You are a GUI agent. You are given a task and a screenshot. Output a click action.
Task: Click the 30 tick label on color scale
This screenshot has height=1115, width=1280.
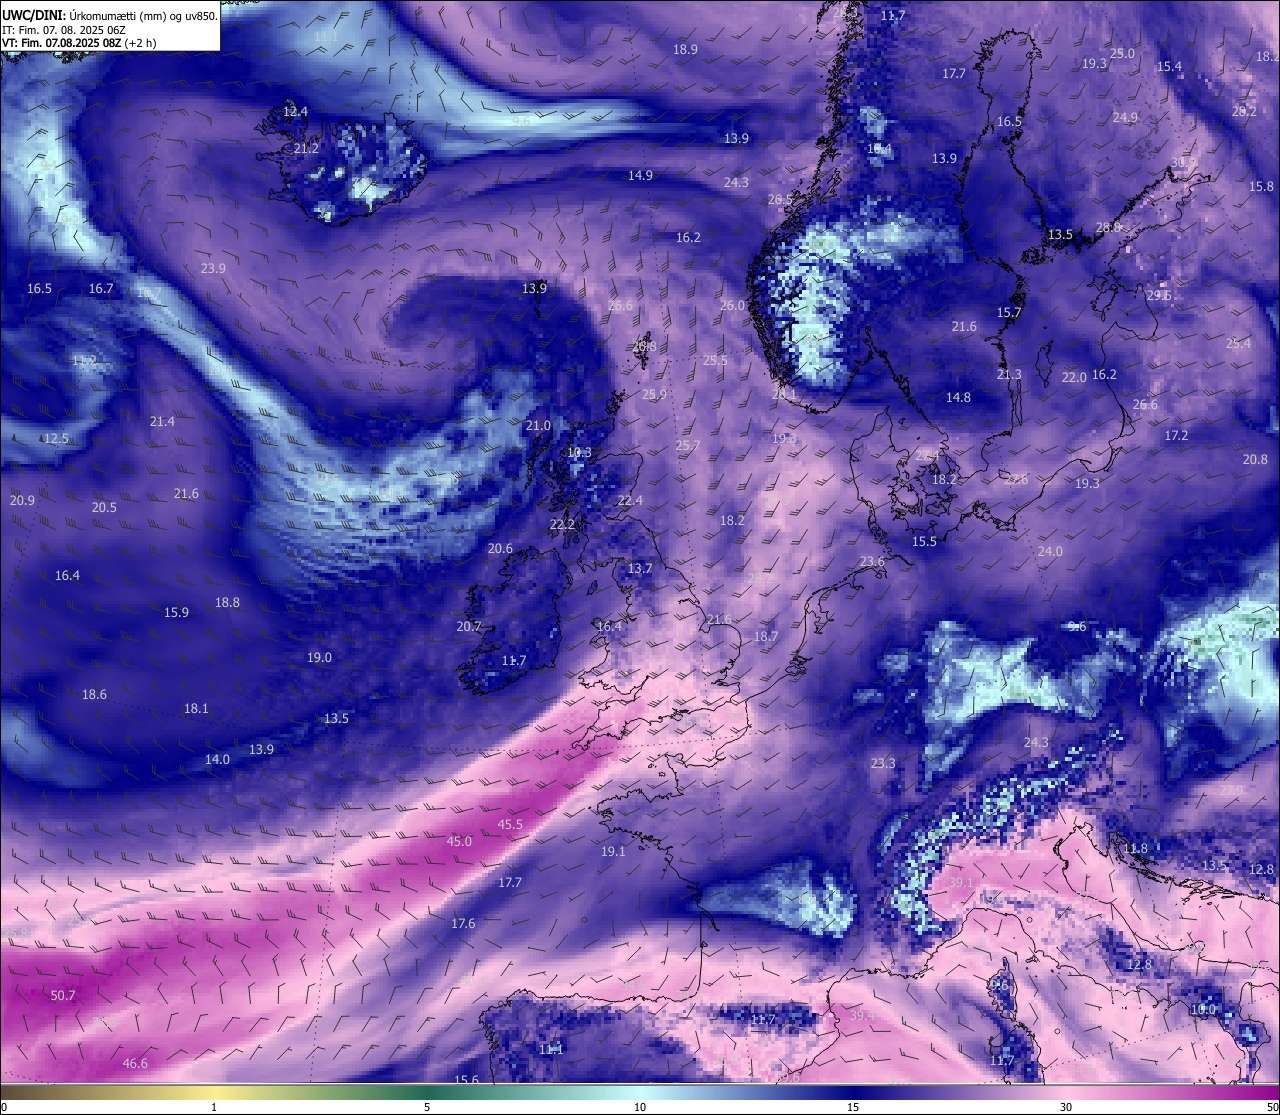1066,1108
